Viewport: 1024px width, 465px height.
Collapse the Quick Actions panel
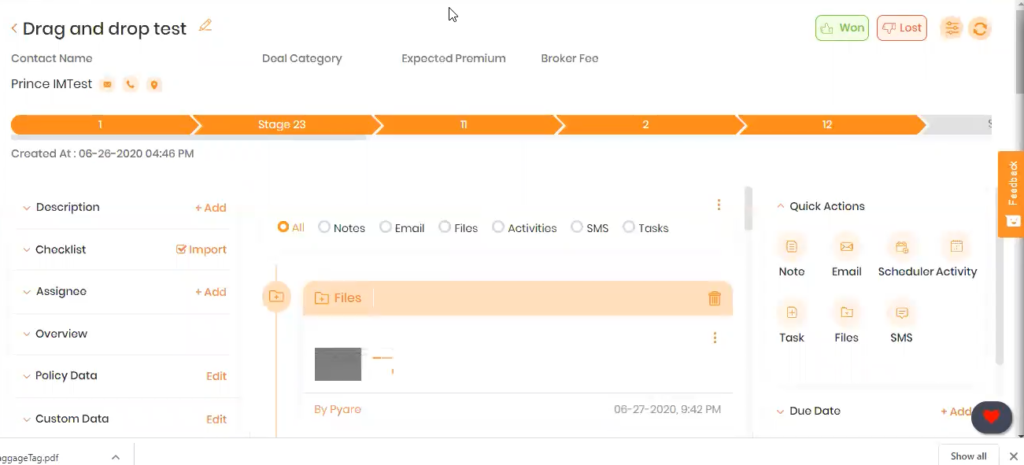pyautogui.click(x=780, y=206)
